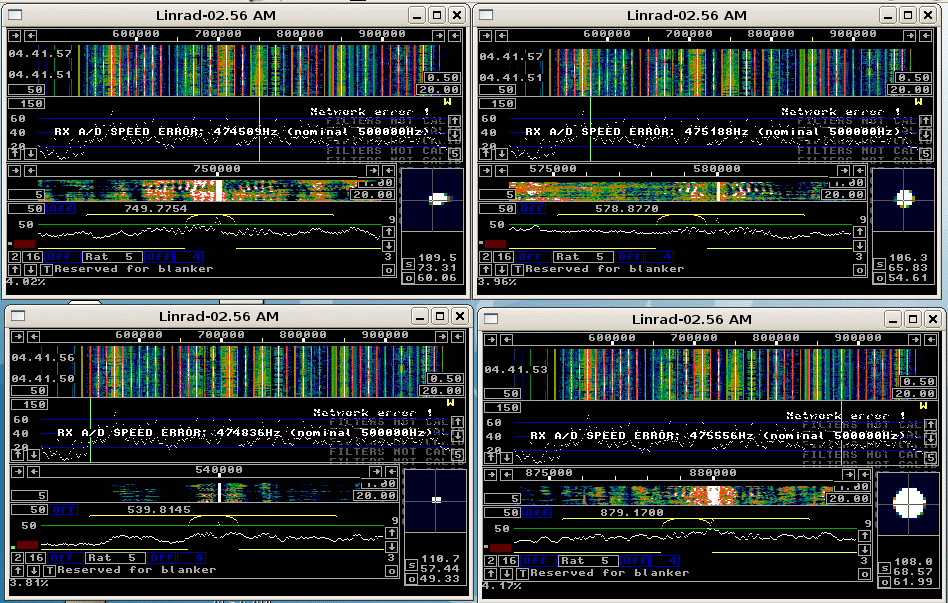948x603 pixels.
Task: Click down arrow right of 475556Hz error text
Action: point(930,438)
